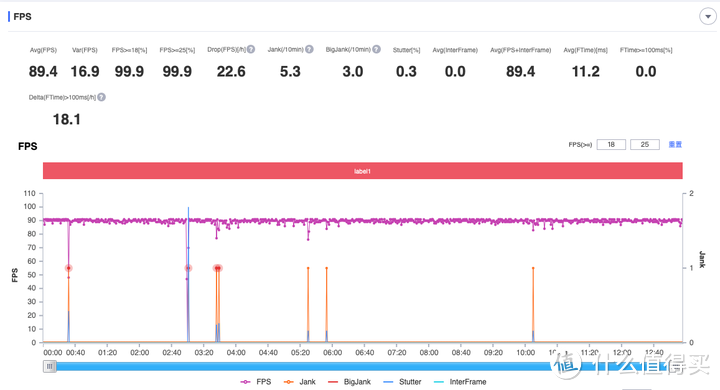This screenshot has height=390, width=720.
Task: Toggle Jank series in chart legend
Action: tap(300, 382)
